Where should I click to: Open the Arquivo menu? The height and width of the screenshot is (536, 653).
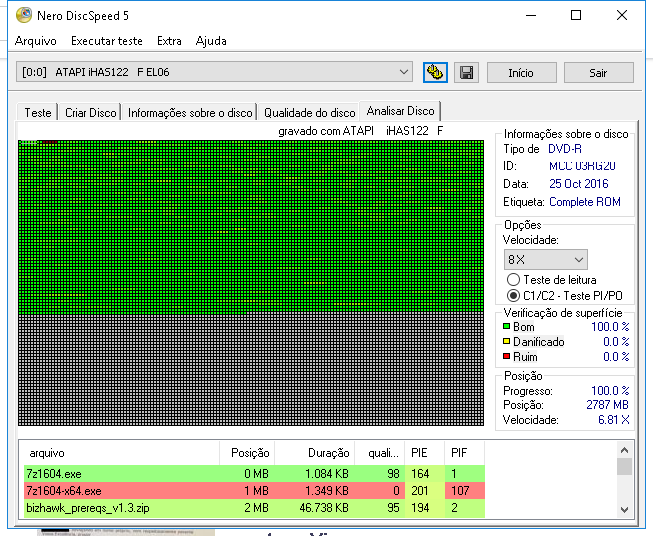(36, 41)
